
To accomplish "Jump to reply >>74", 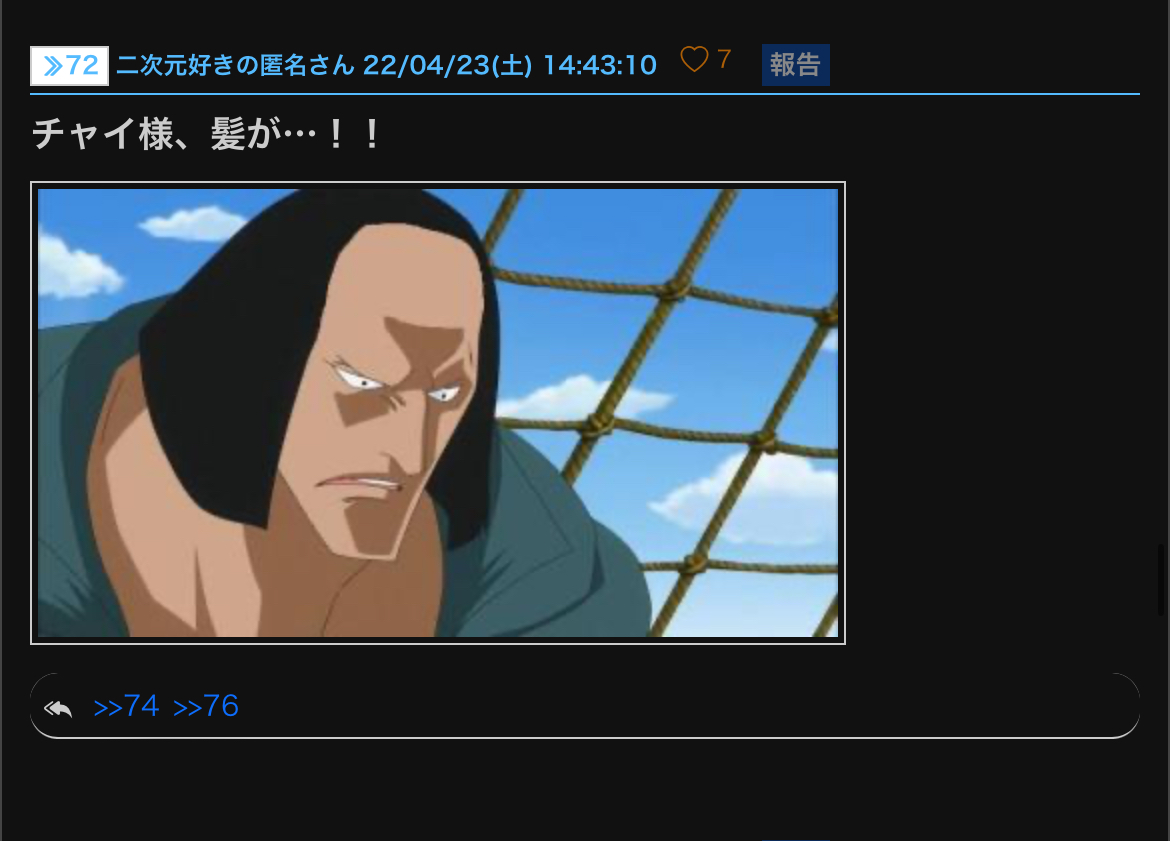I will pos(126,706).
